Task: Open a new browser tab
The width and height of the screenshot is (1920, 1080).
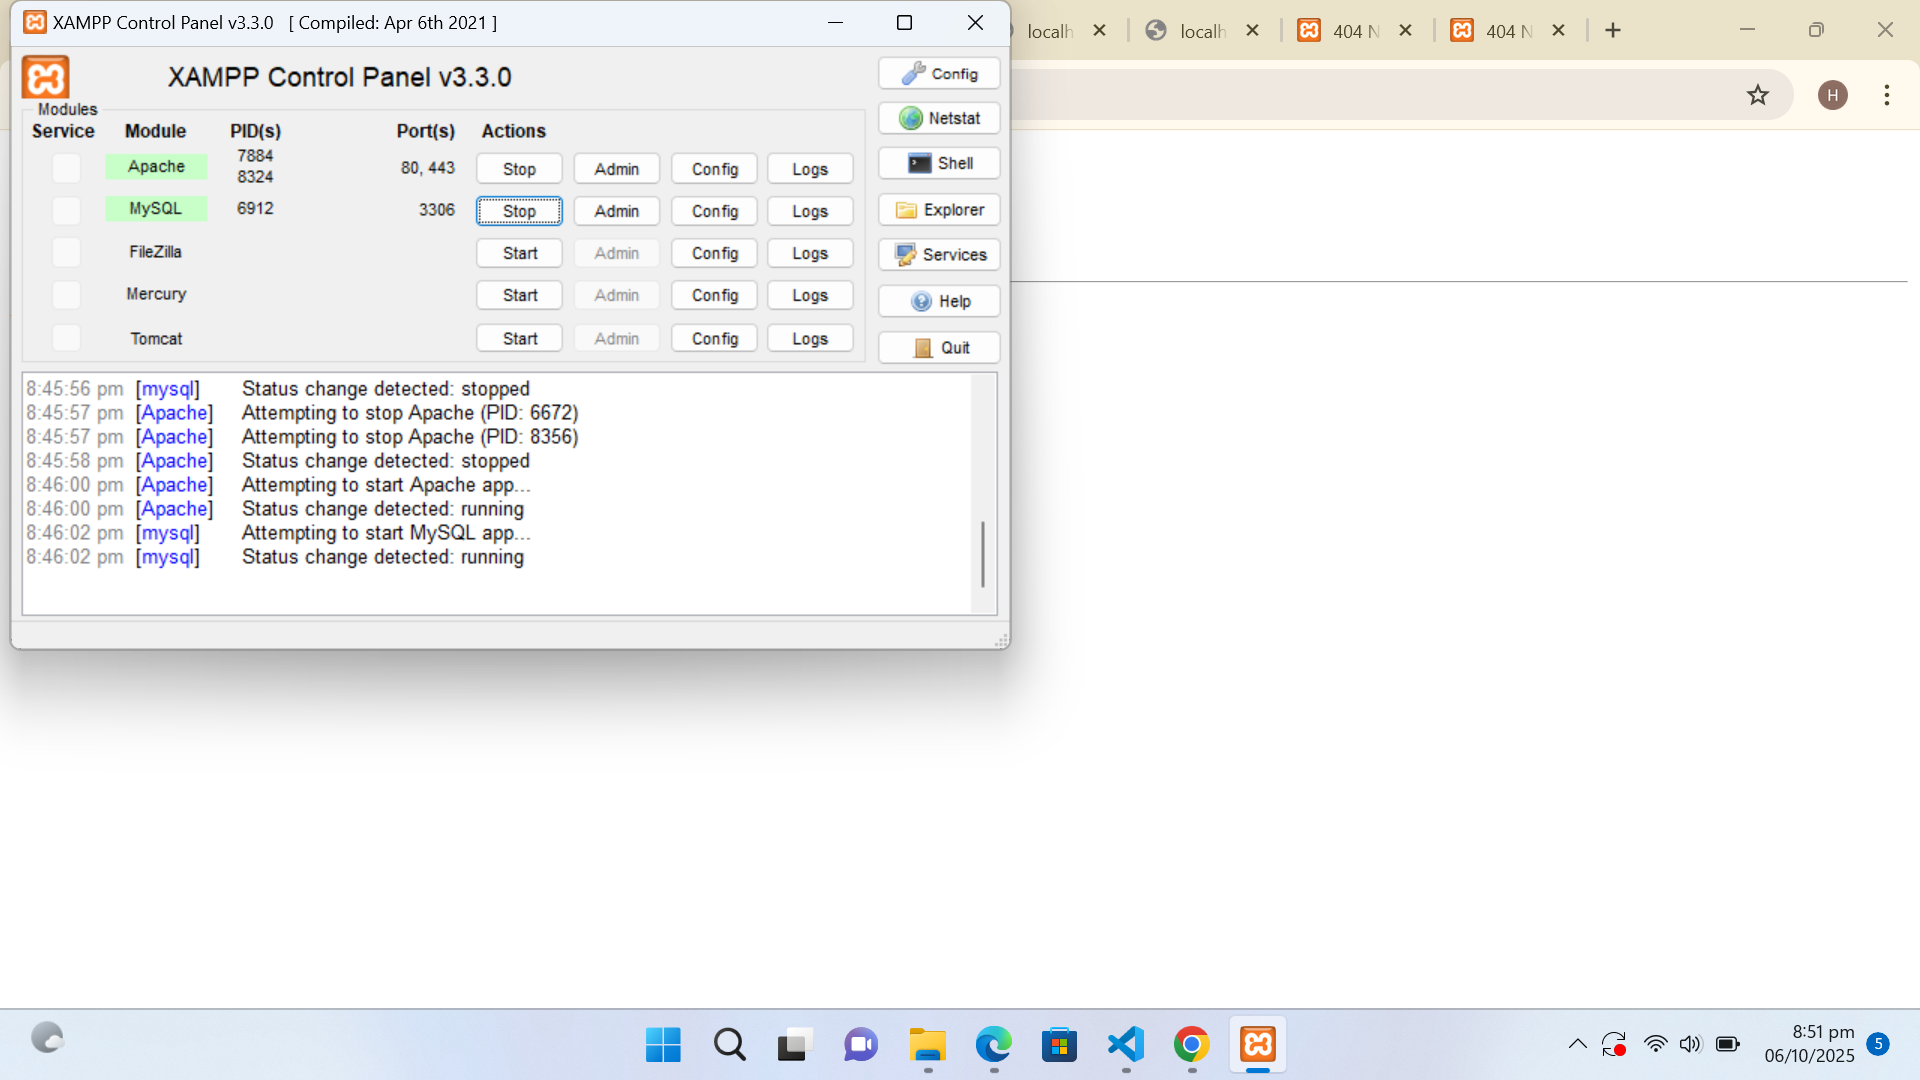Action: pyautogui.click(x=1612, y=31)
